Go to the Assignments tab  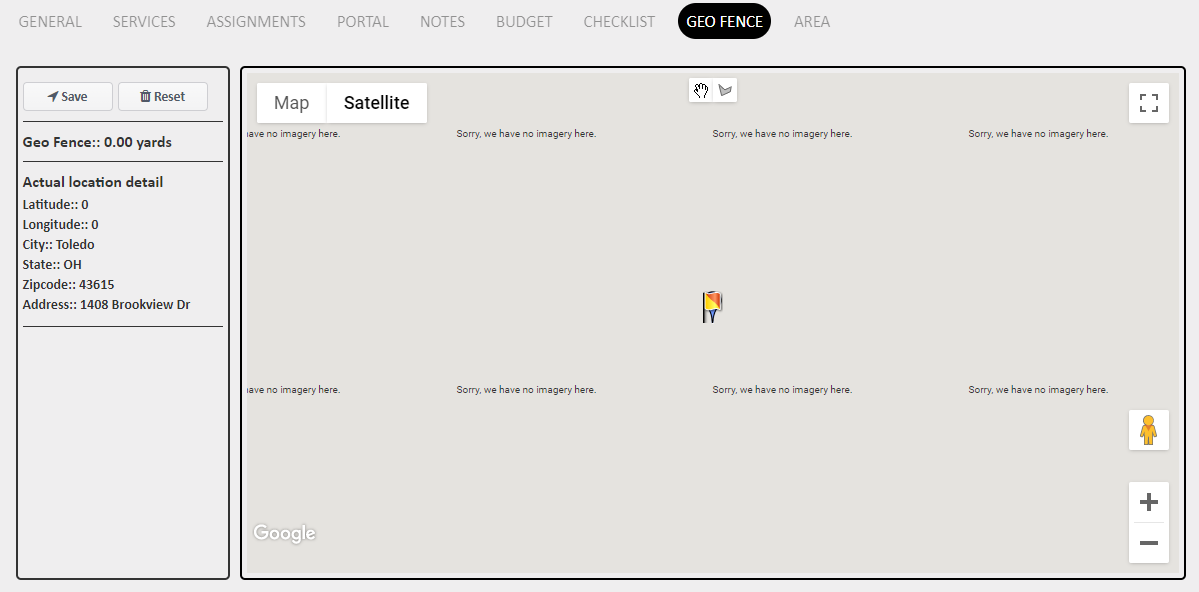pos(256,21)
